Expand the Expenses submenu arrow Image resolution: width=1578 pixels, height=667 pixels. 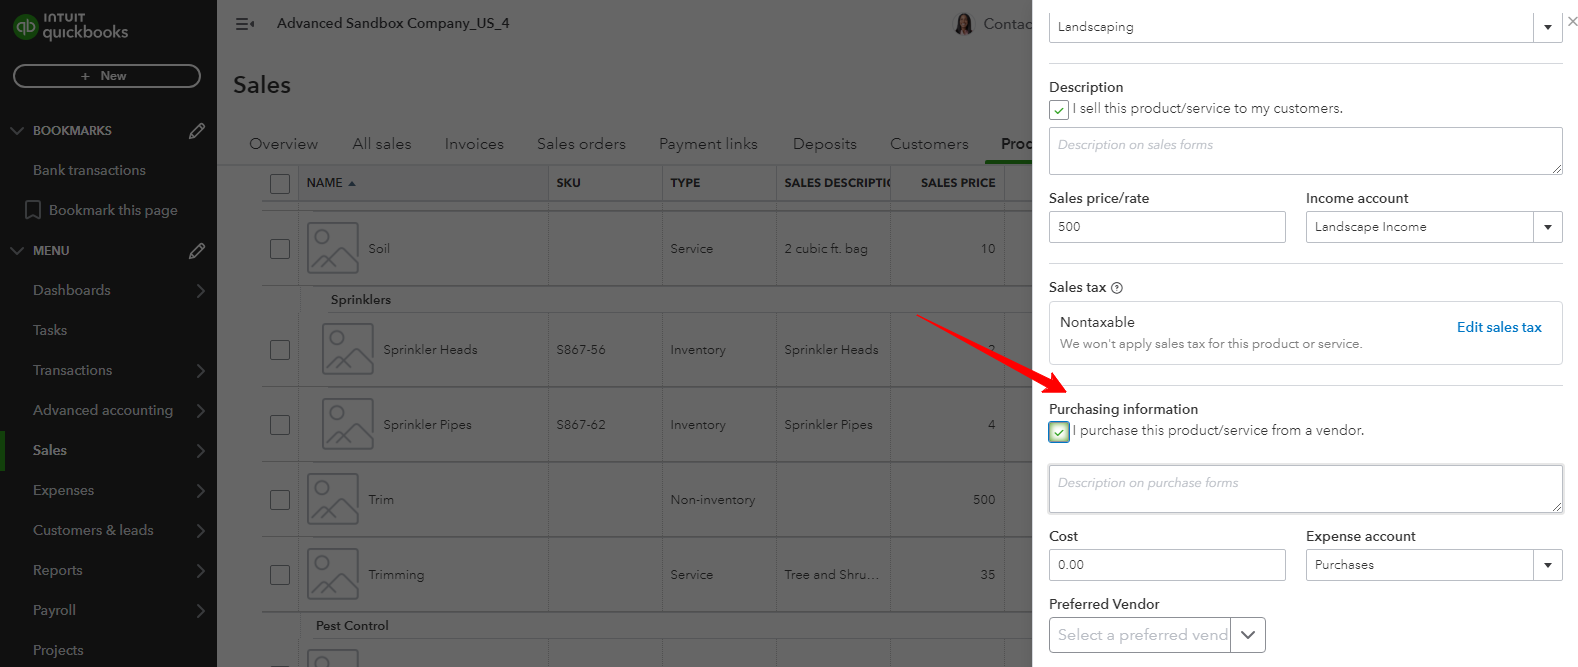[x=200, y=491]
